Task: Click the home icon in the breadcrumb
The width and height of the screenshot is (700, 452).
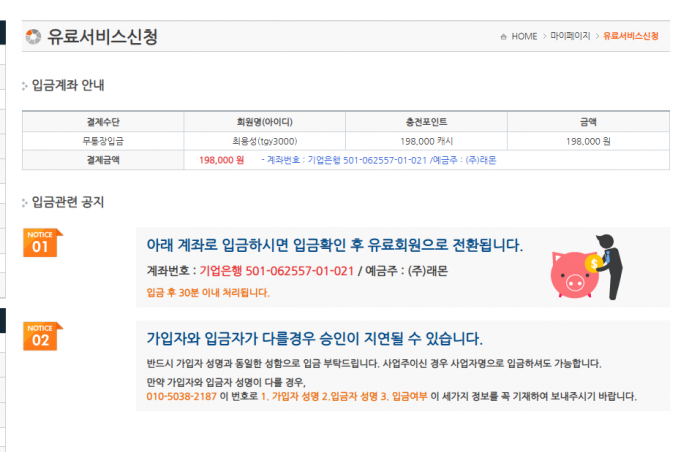Action: pyautogui.click(x=503, y=37)
